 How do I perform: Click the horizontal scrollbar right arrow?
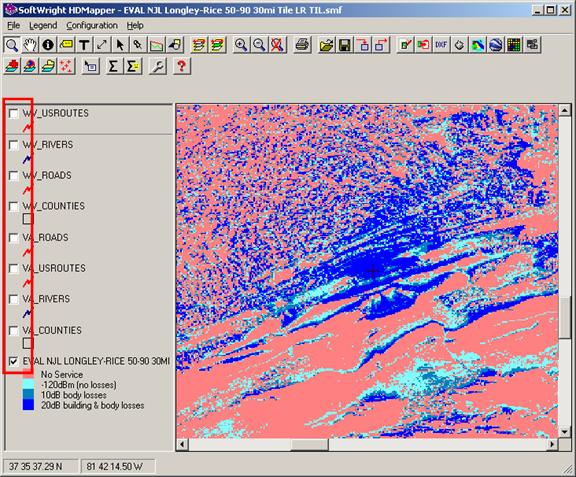(552, 445)
